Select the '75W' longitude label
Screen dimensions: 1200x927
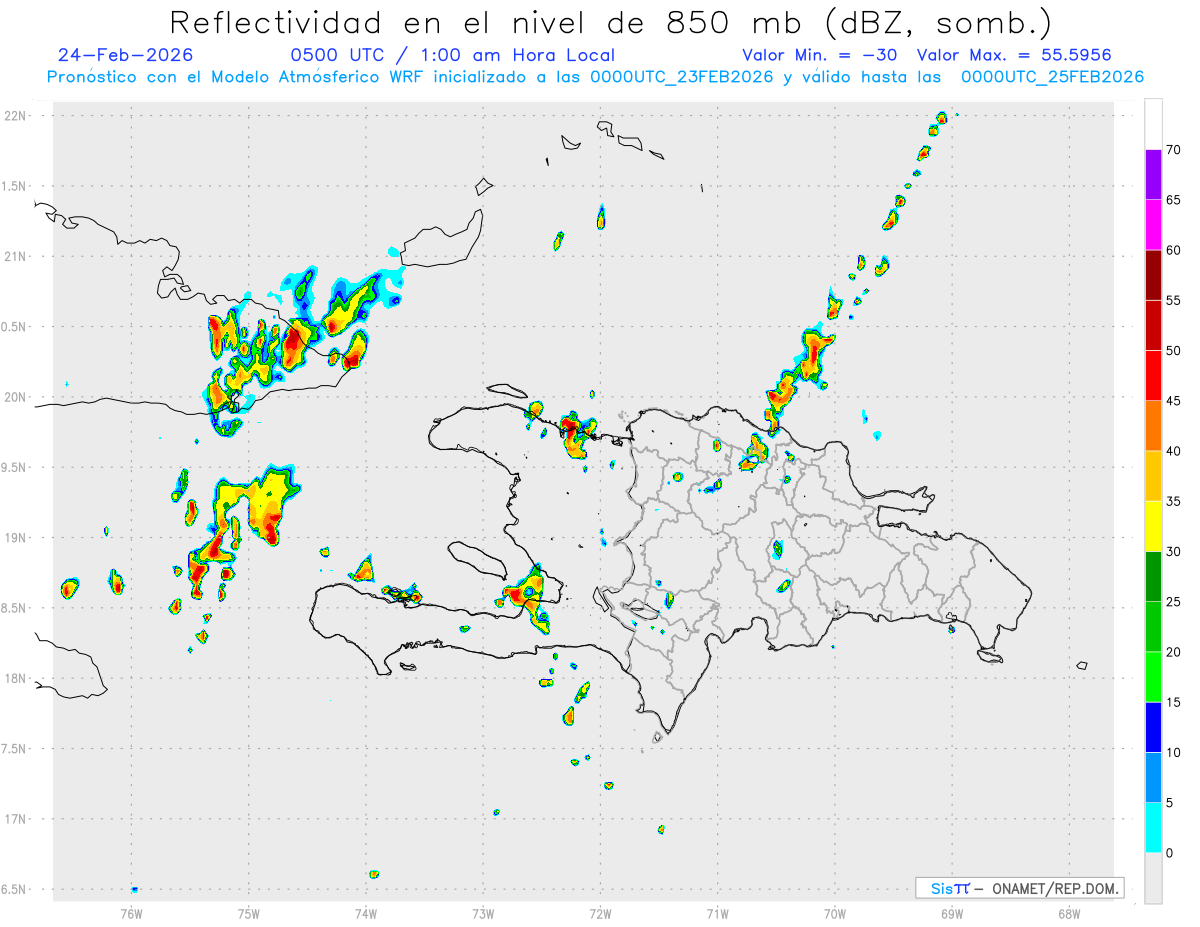(249, 913)
